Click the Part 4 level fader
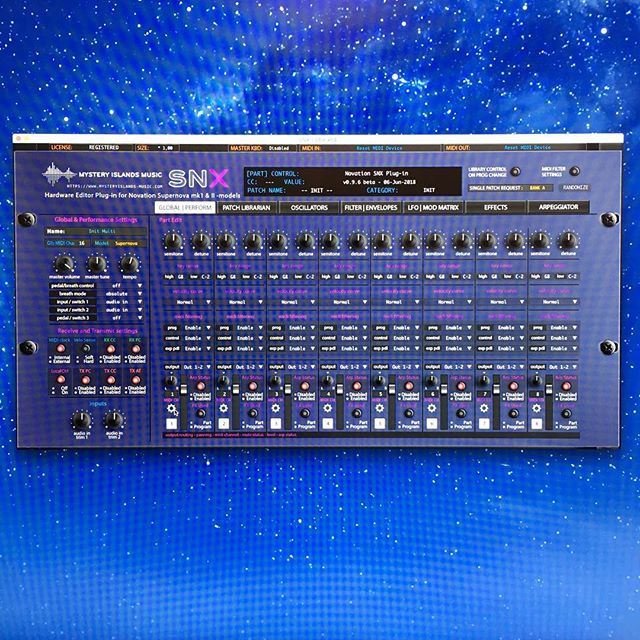 (x=340, y=391)
